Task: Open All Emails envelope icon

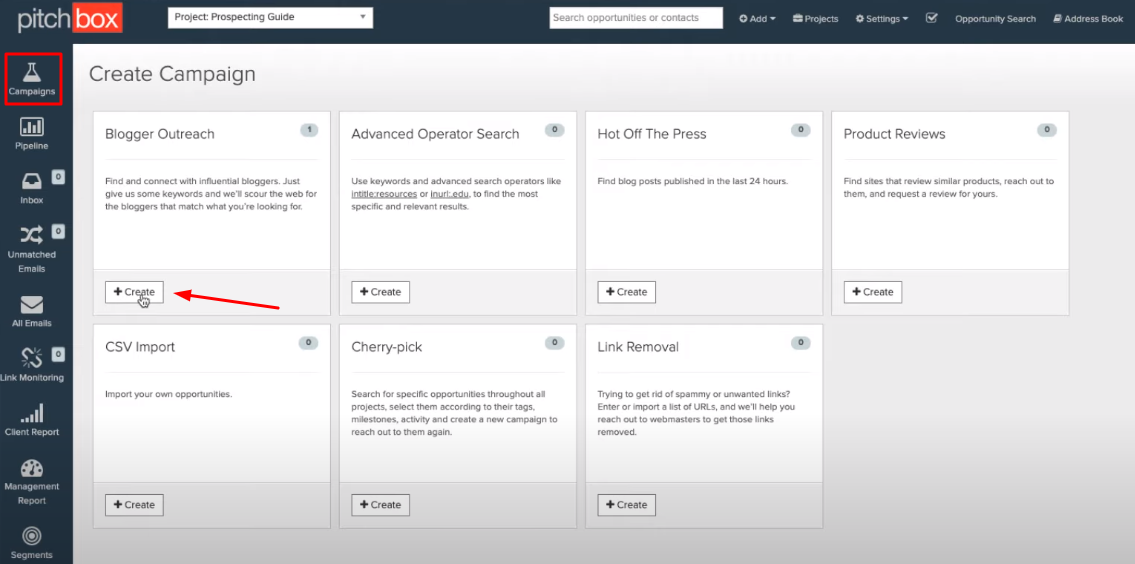Action: [32, 304]
